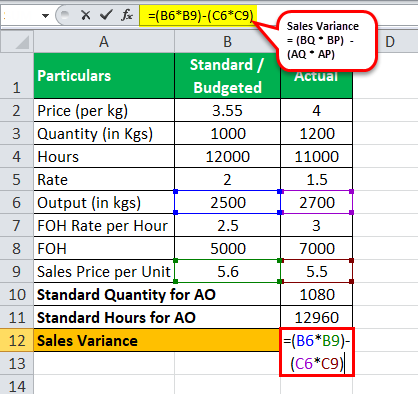Select row 12 header
This screenshot has width=418, height=394.
(17, 340)
